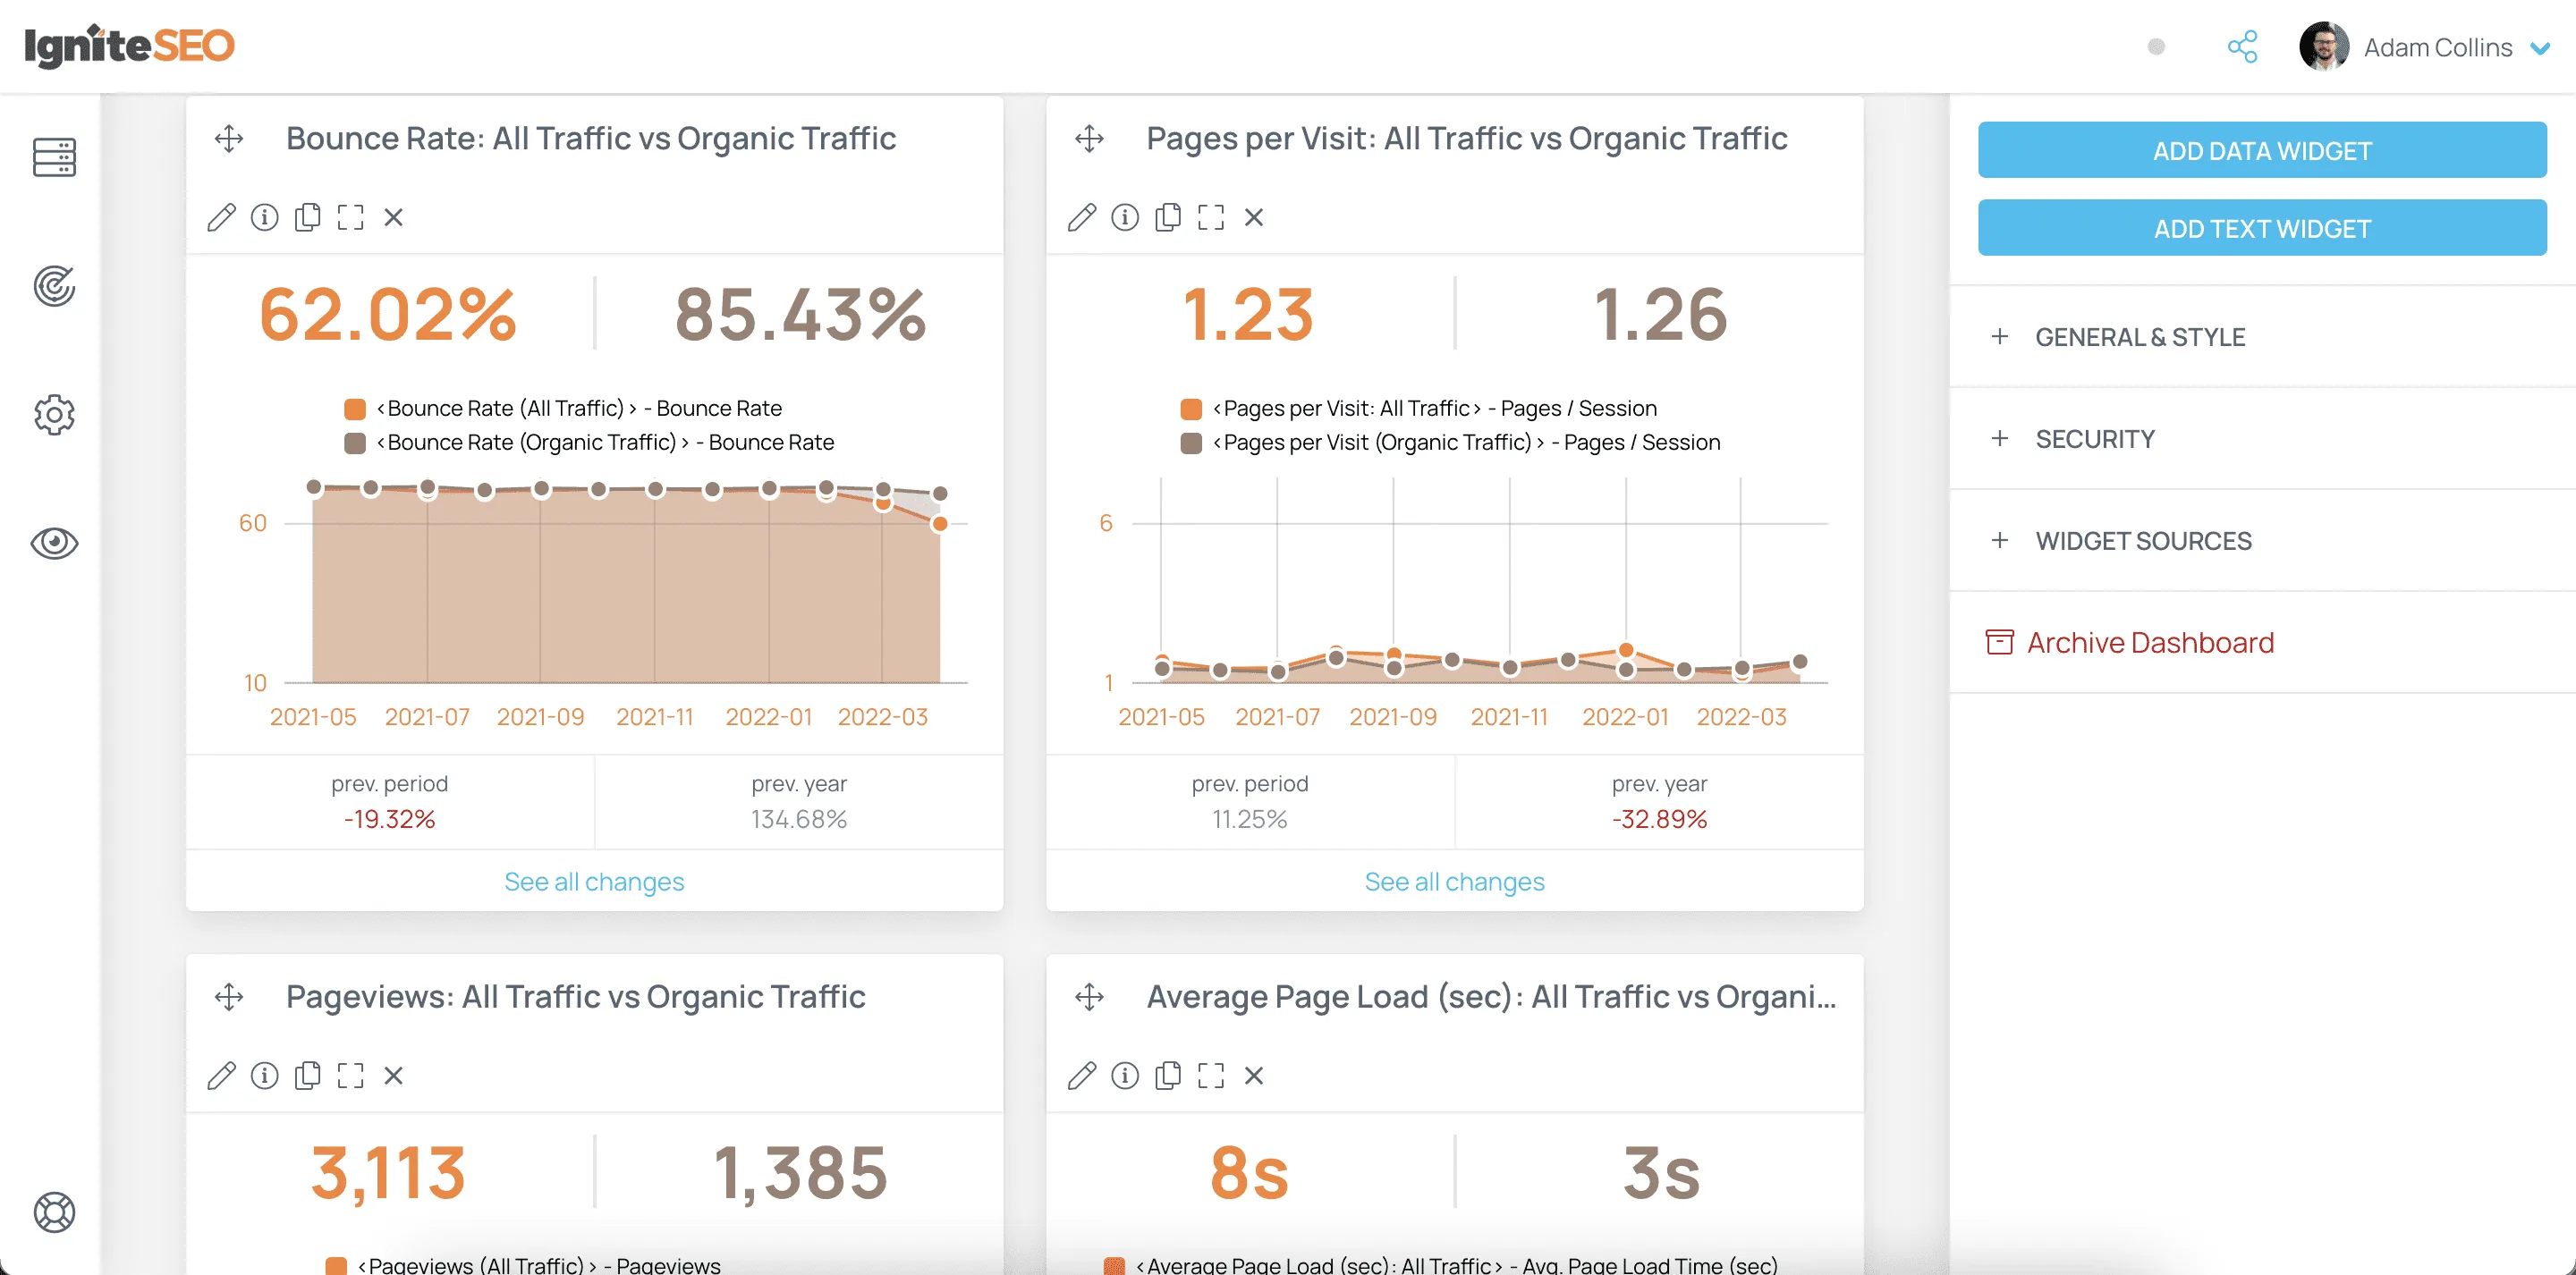Expand the SECURITY panel section

tap(2096, 438)
